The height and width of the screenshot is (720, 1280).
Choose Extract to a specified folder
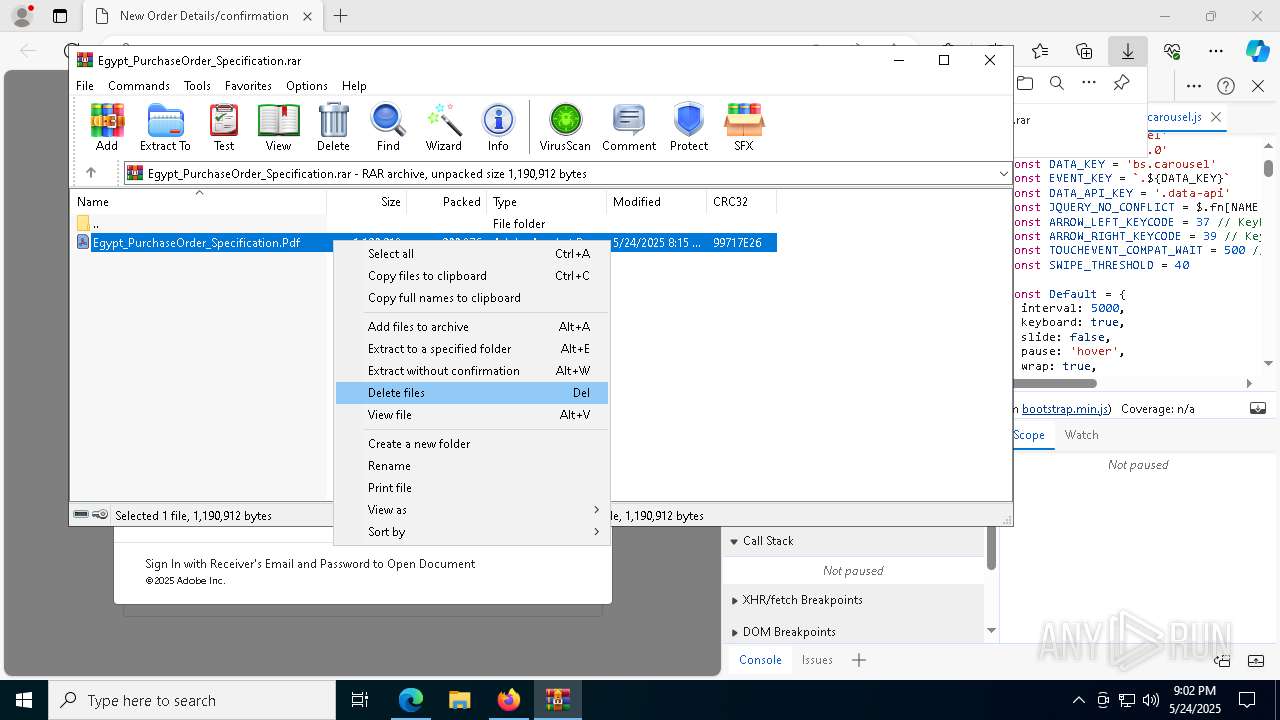coord(472,349)
